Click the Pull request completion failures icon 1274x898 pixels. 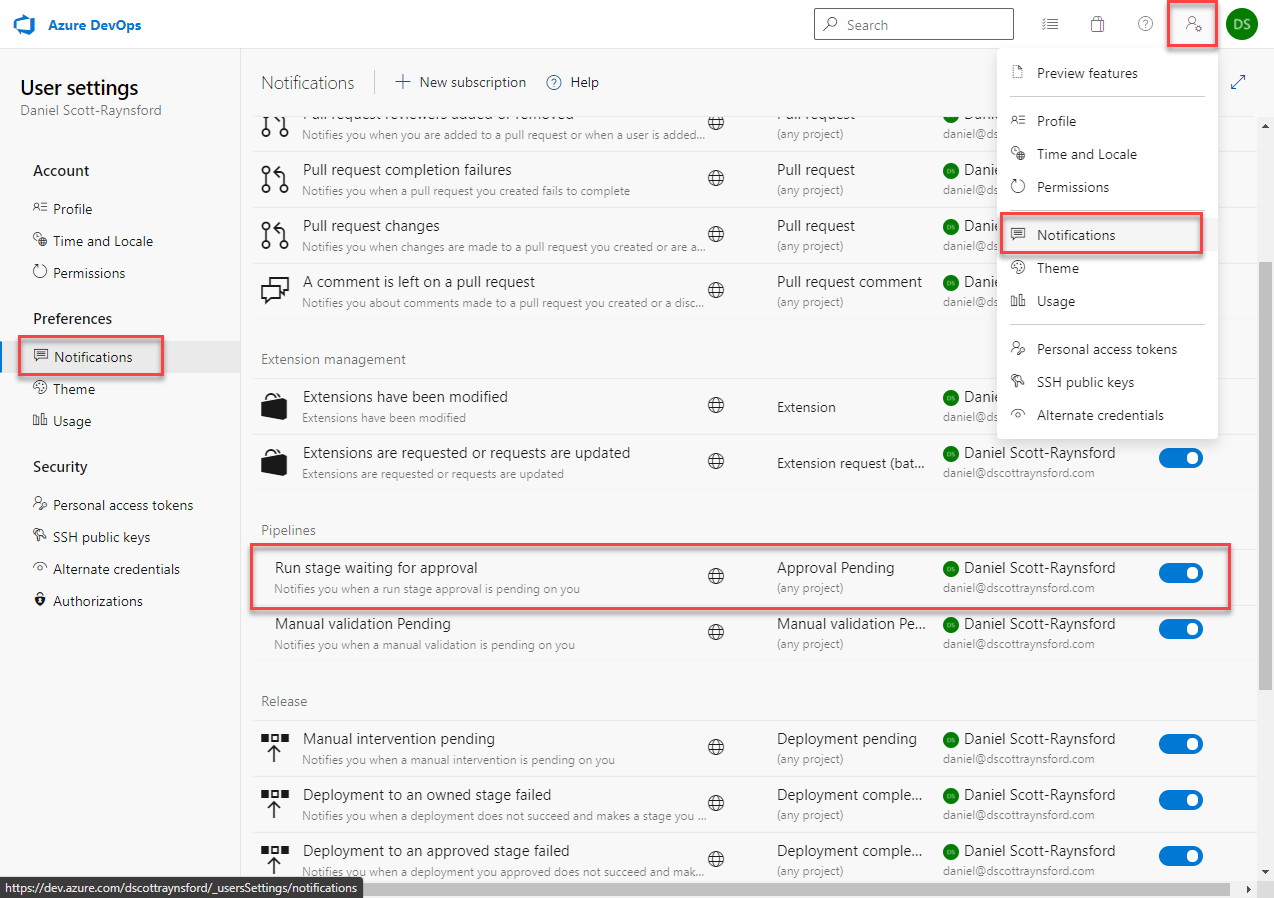coord(274,179)
